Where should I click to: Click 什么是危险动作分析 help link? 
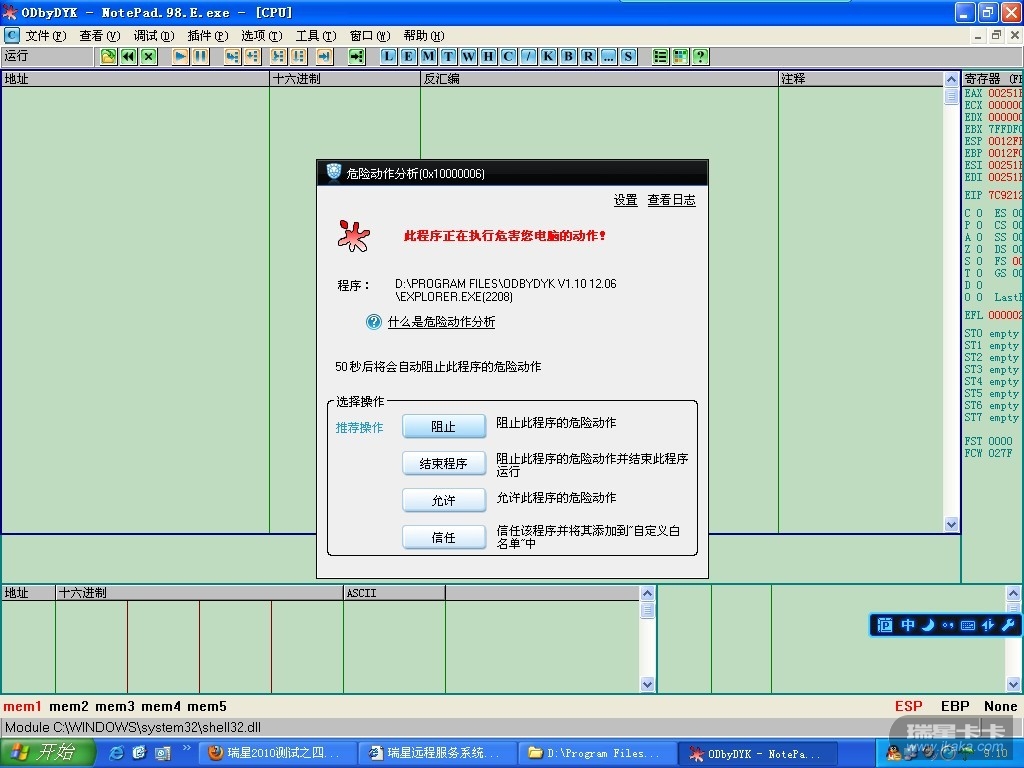[x=441, y=322]
